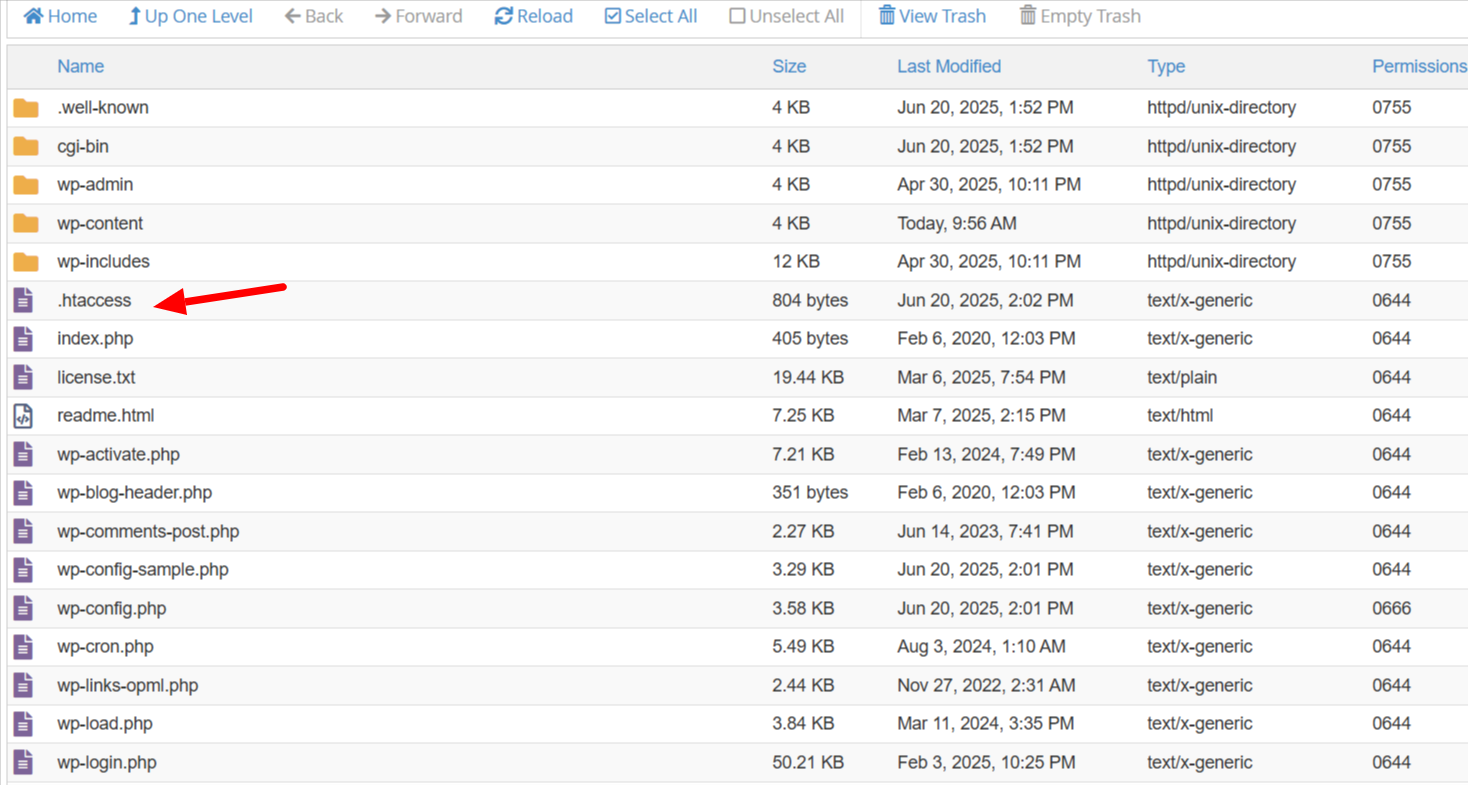Click the wp-login.php file icon
This screenshot has width=1468, height=785.
click(x=23, y=762)
